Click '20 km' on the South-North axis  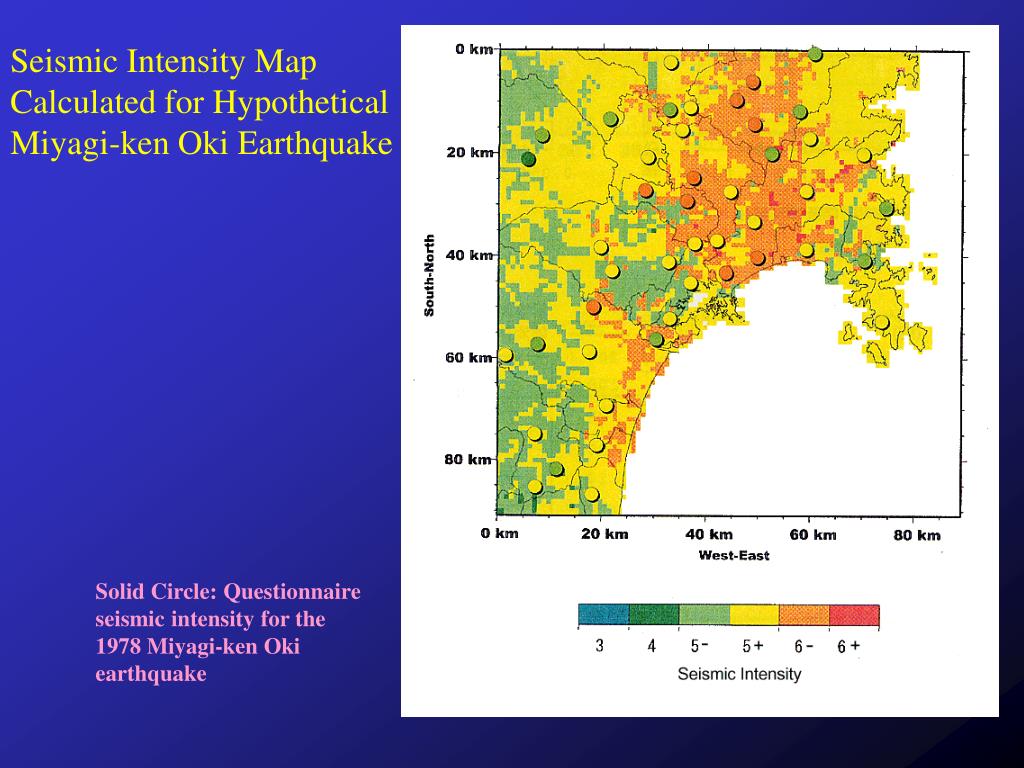click(470, 152)
